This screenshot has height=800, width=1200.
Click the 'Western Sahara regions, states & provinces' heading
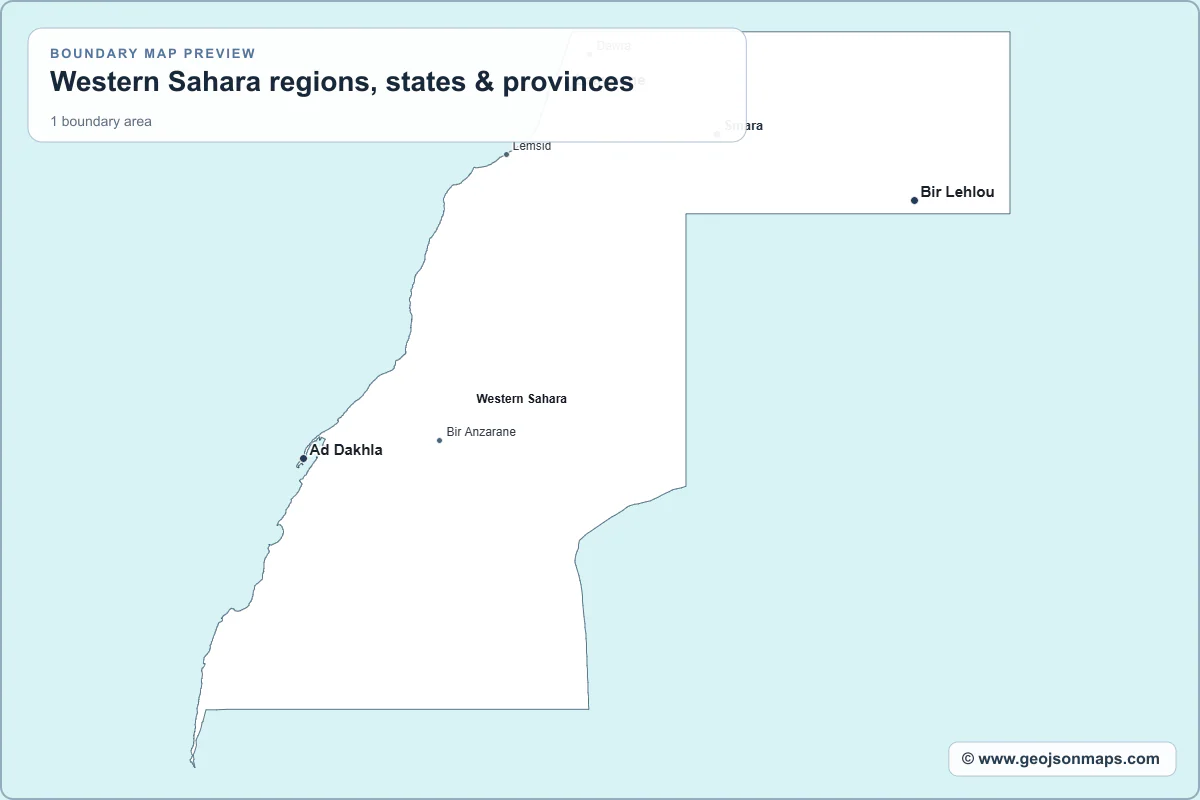(x=342, y=82)
